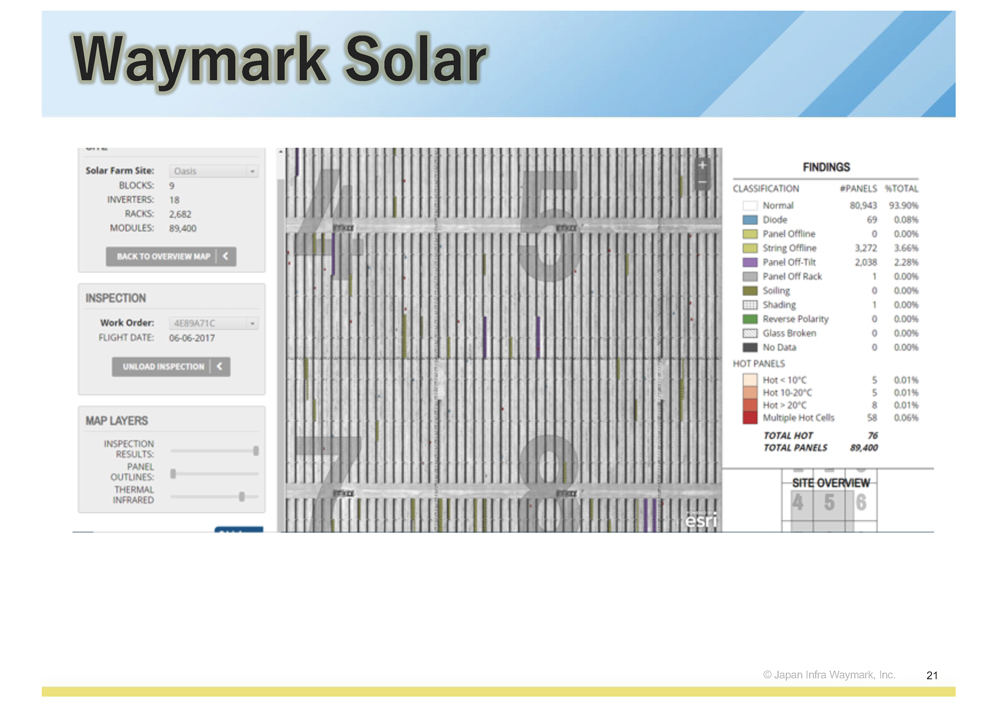Image resolution: width=1000 pixels, height=707 pixels.
Task: Click the MODULES value 89,400
Action: tap(183, 228)
